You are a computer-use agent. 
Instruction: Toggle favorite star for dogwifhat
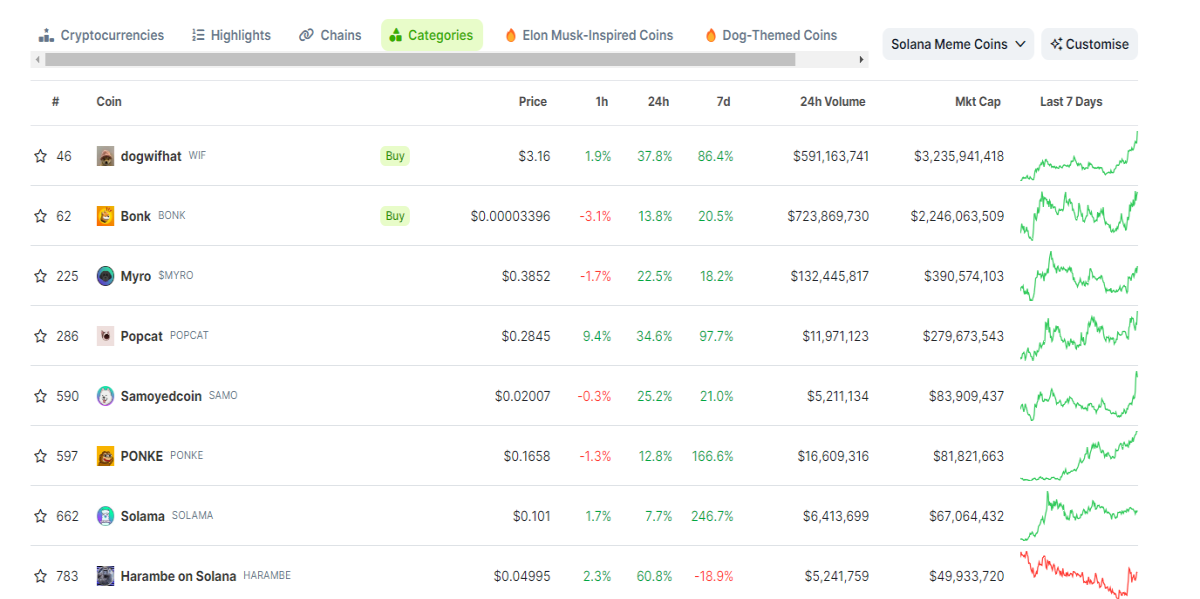(x=41, y=156)
